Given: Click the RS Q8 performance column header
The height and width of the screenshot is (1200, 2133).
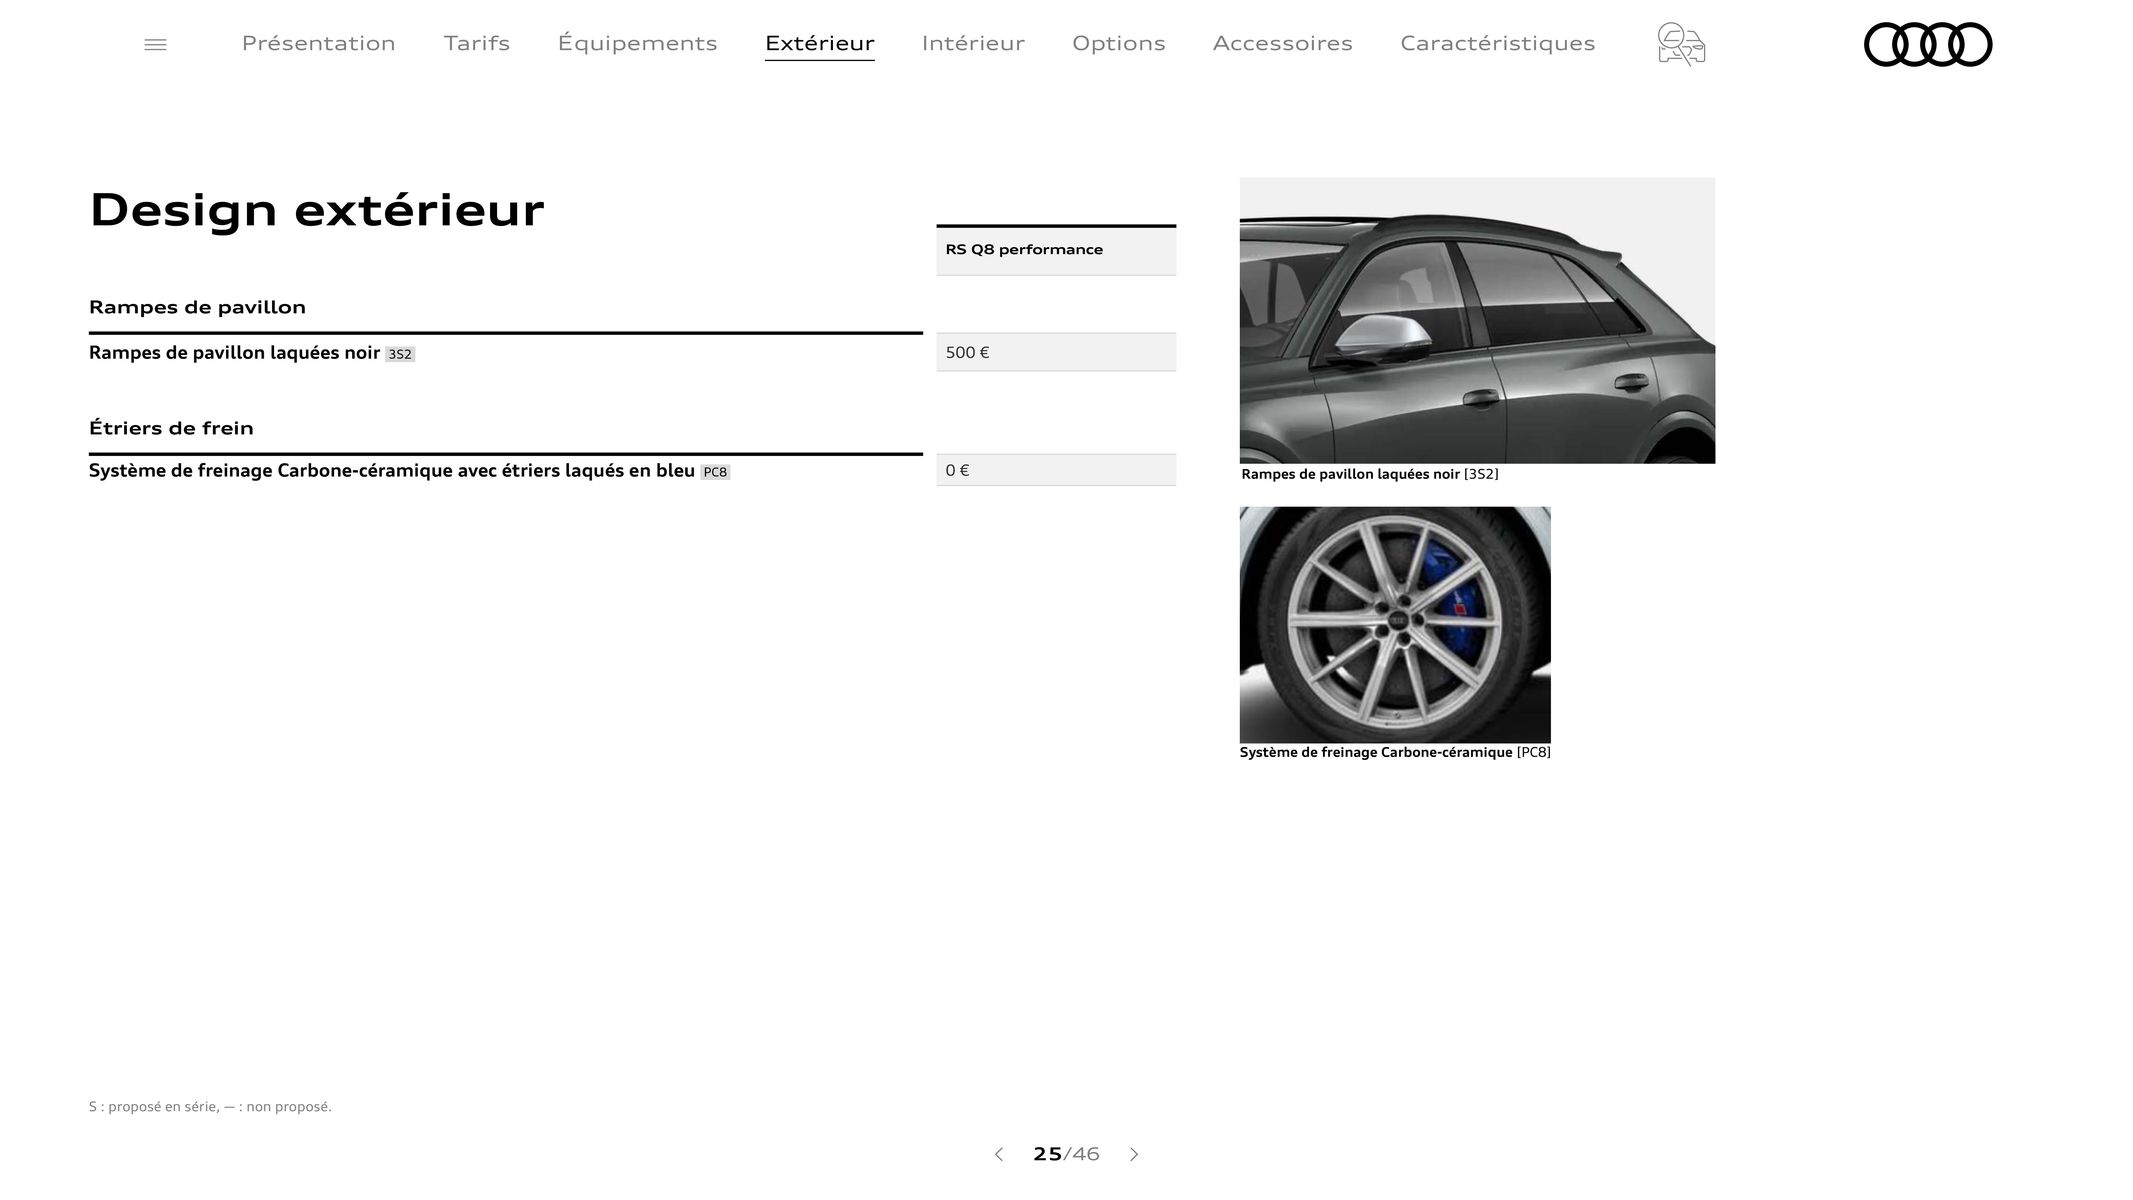Looking at the screenshot, I should tap(1056, 250).
